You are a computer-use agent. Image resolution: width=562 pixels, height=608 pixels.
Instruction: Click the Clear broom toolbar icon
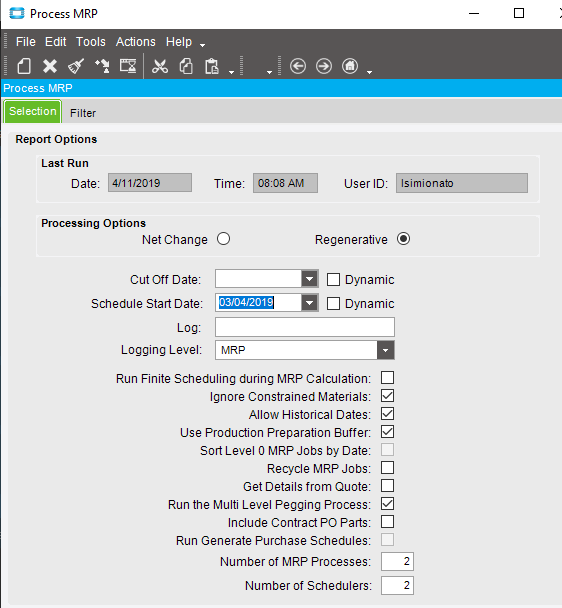[76, 66]
